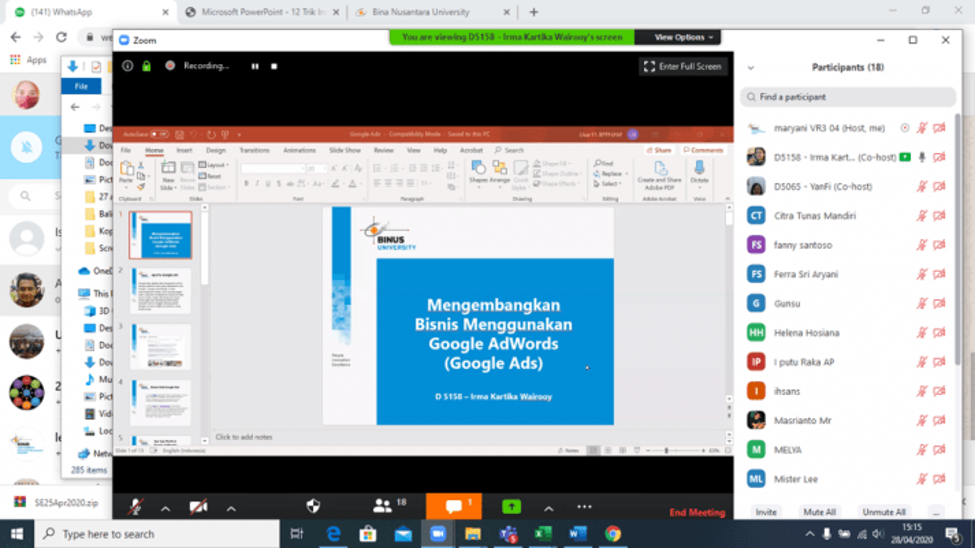The image size is (977, 550).
Task: Reload the page in Chrome
Action: tap(61, 37)
